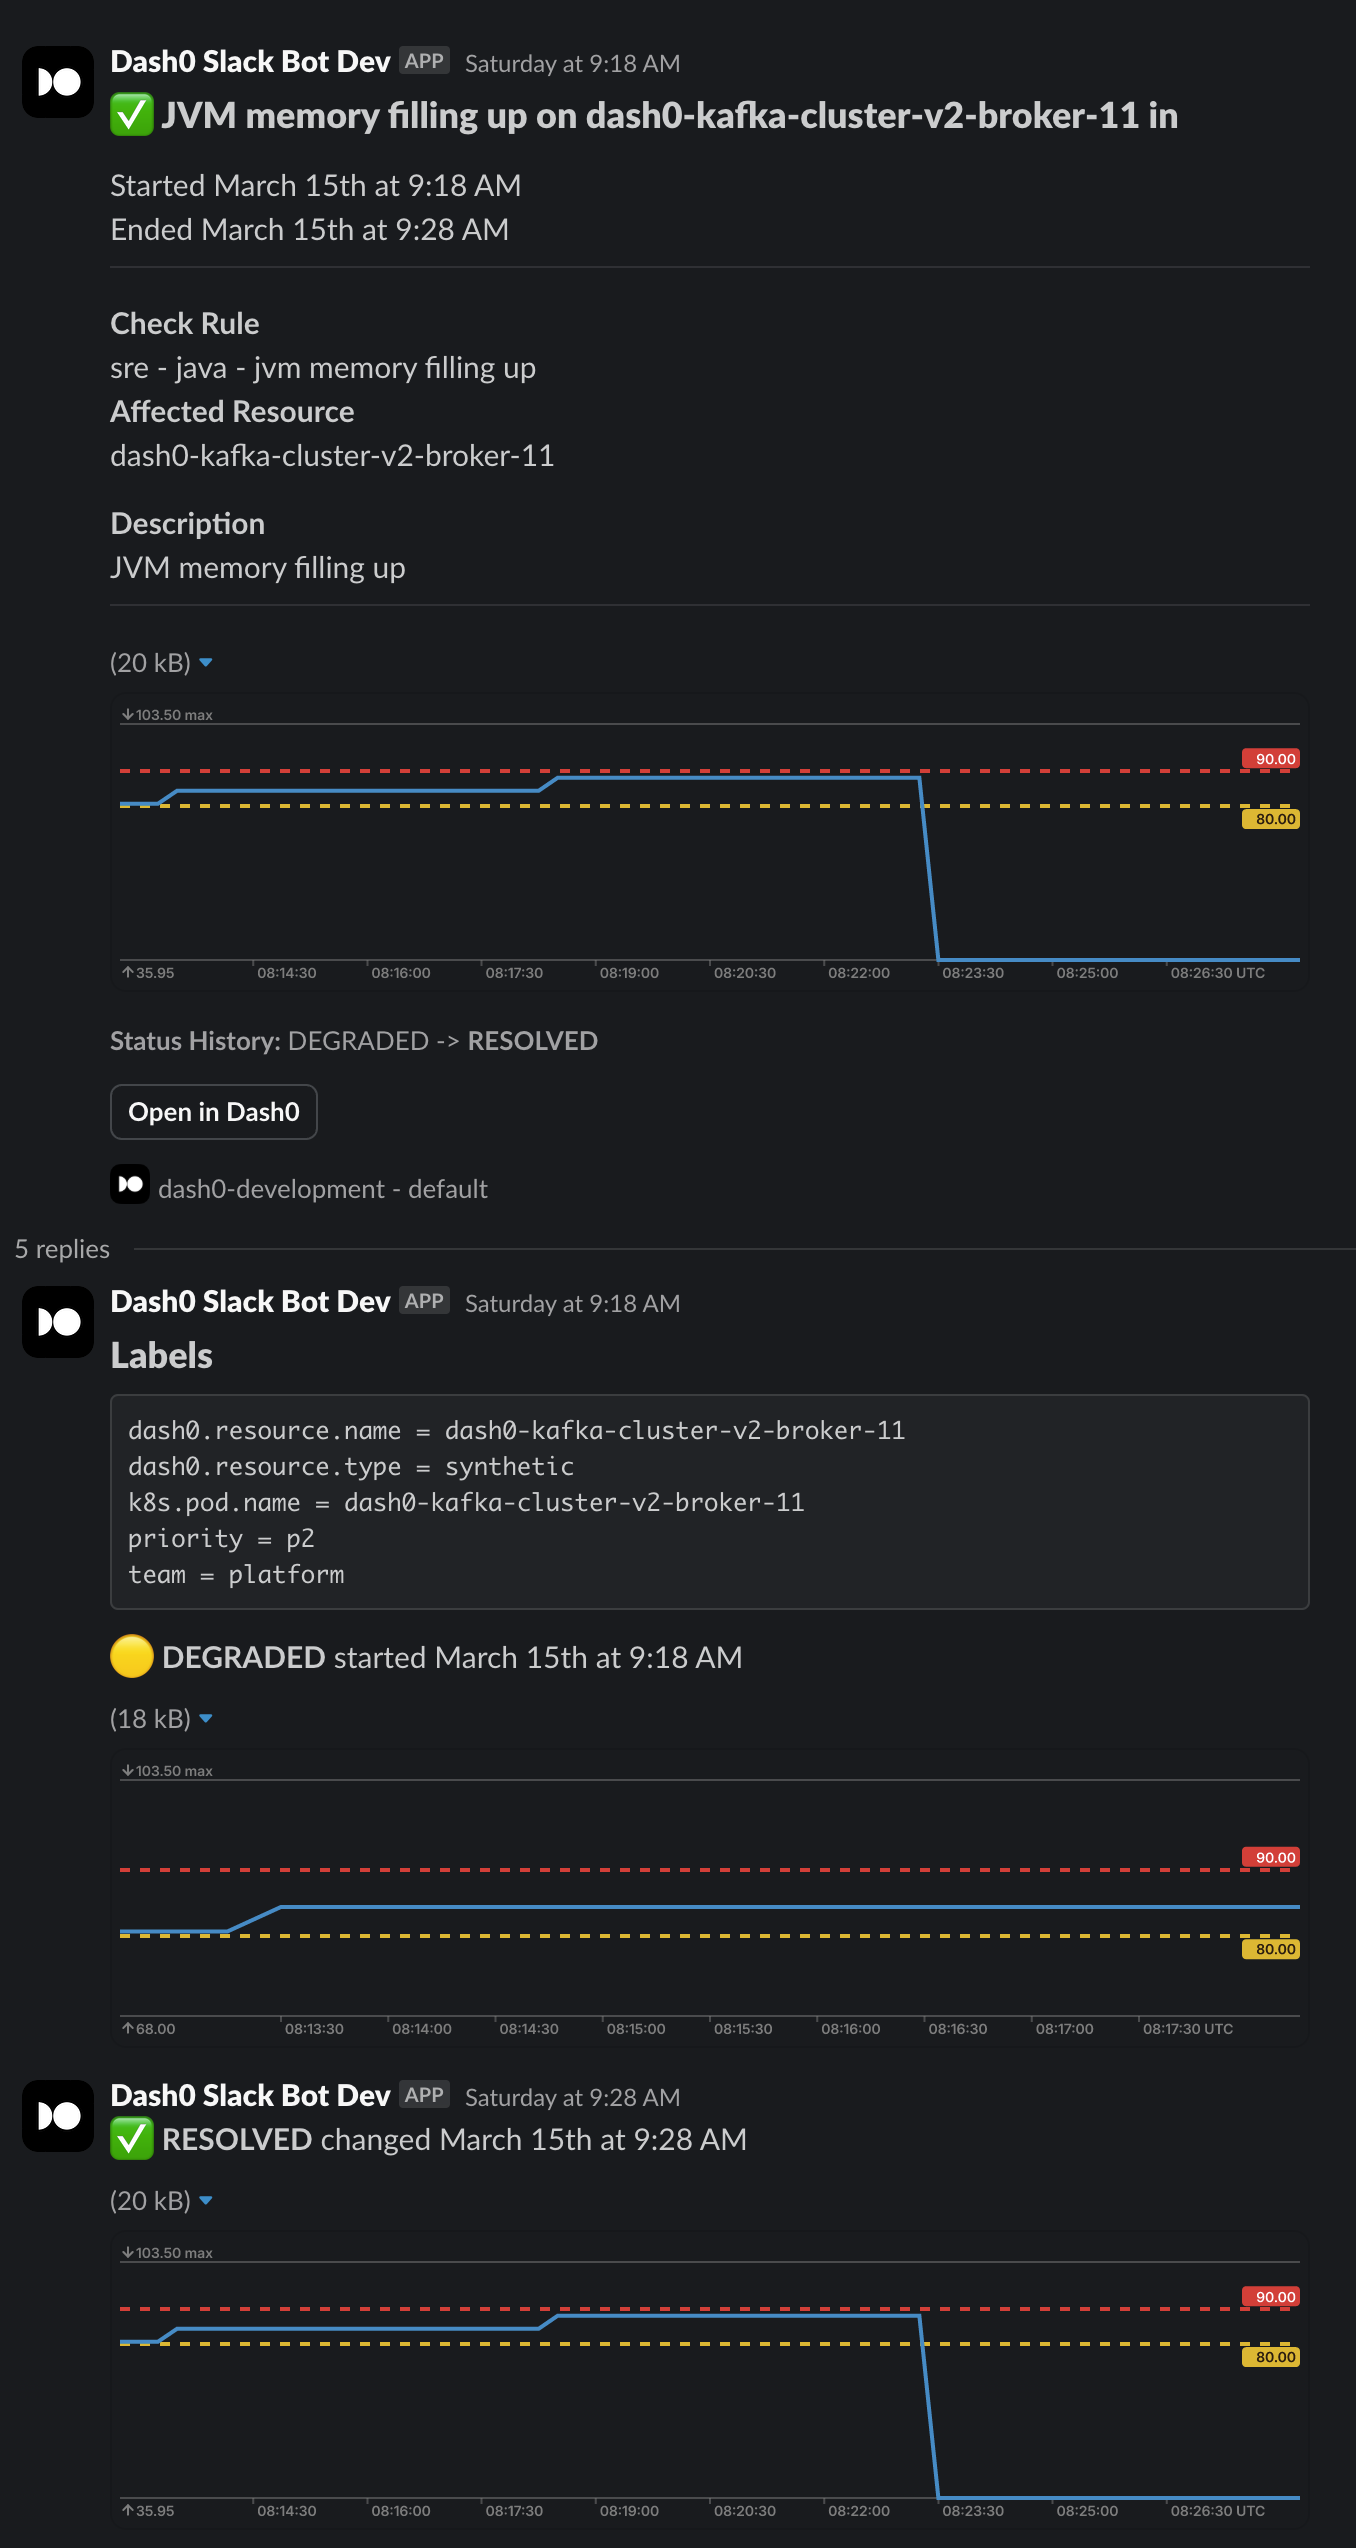Collapse the 18 kB chart attachment

click(x=206, y=1719)
